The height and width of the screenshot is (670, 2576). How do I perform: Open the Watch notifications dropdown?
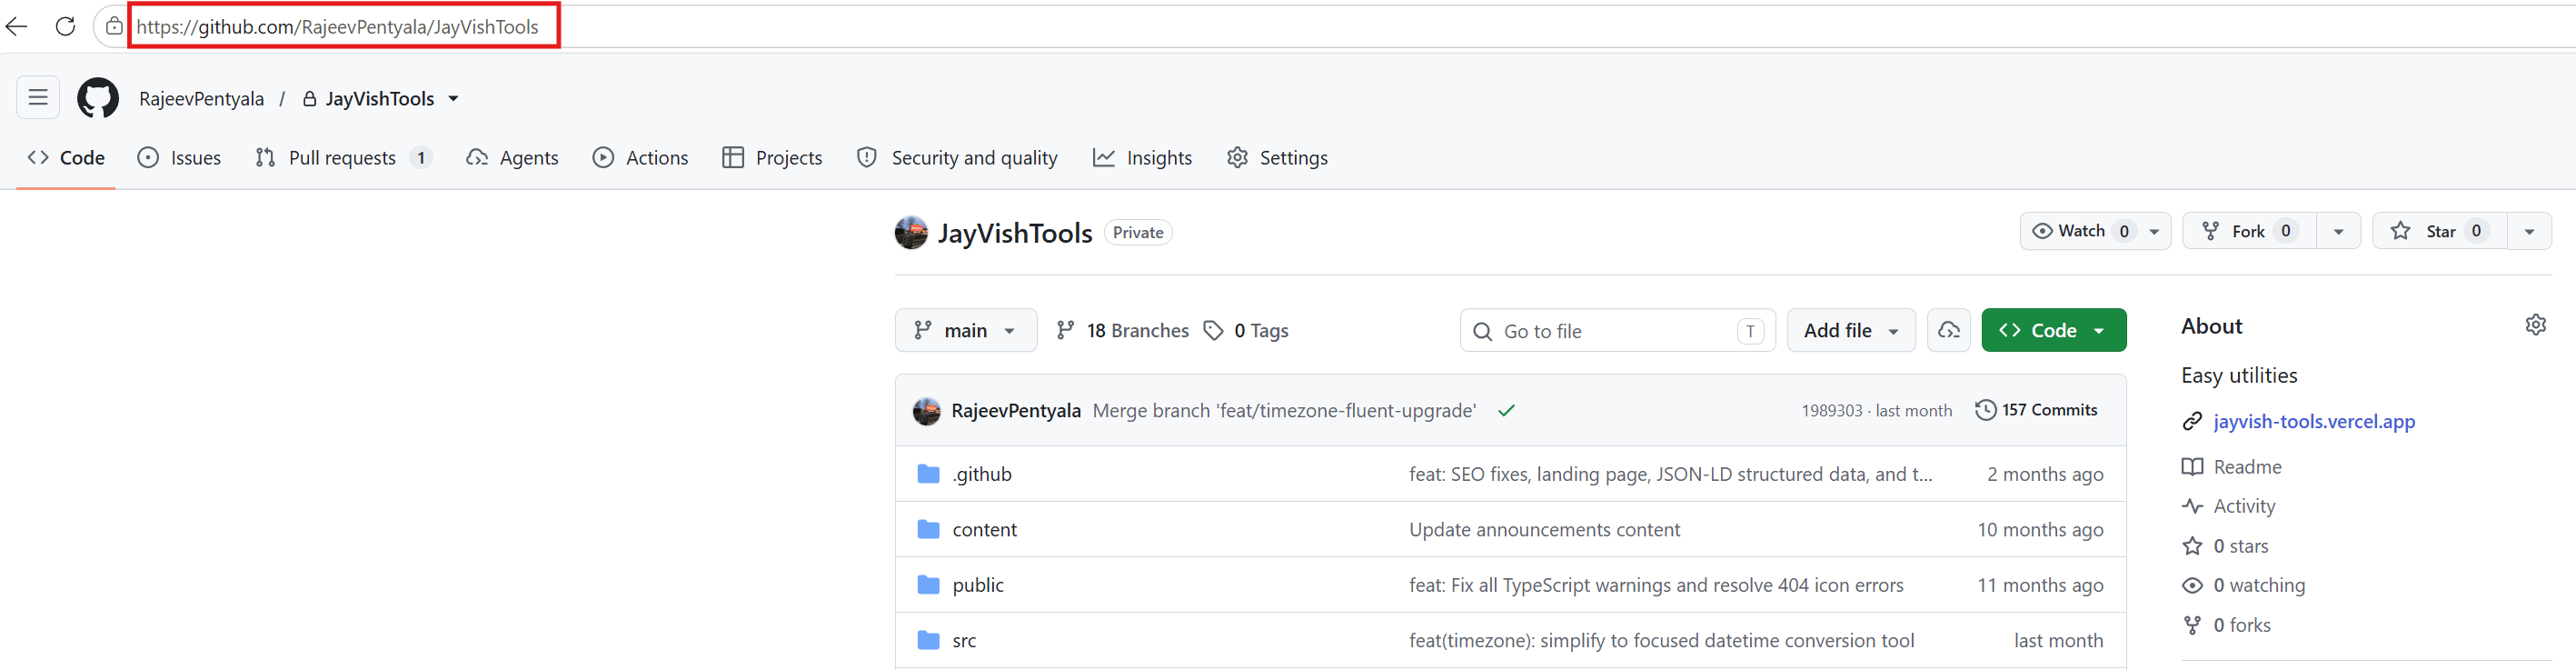pyautogui.click(x=2095, y=231)
